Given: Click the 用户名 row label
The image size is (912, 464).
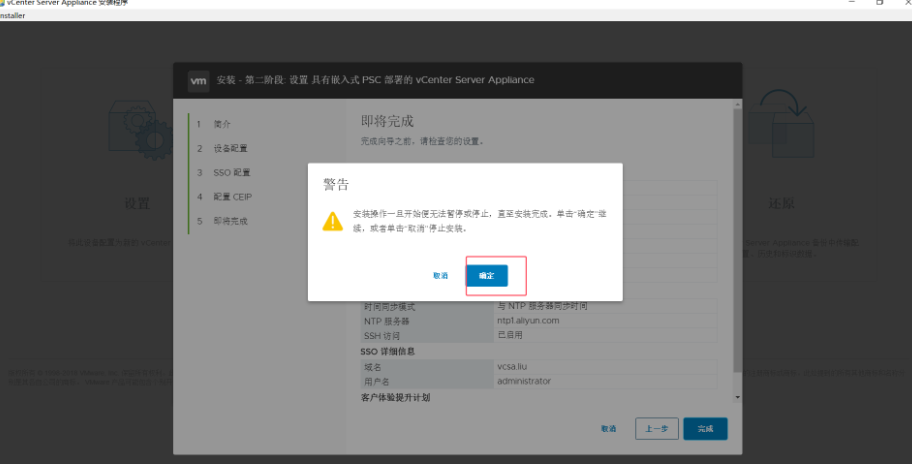Looking at the screenshot, I should pyautogui.click(x=376, y=381).
